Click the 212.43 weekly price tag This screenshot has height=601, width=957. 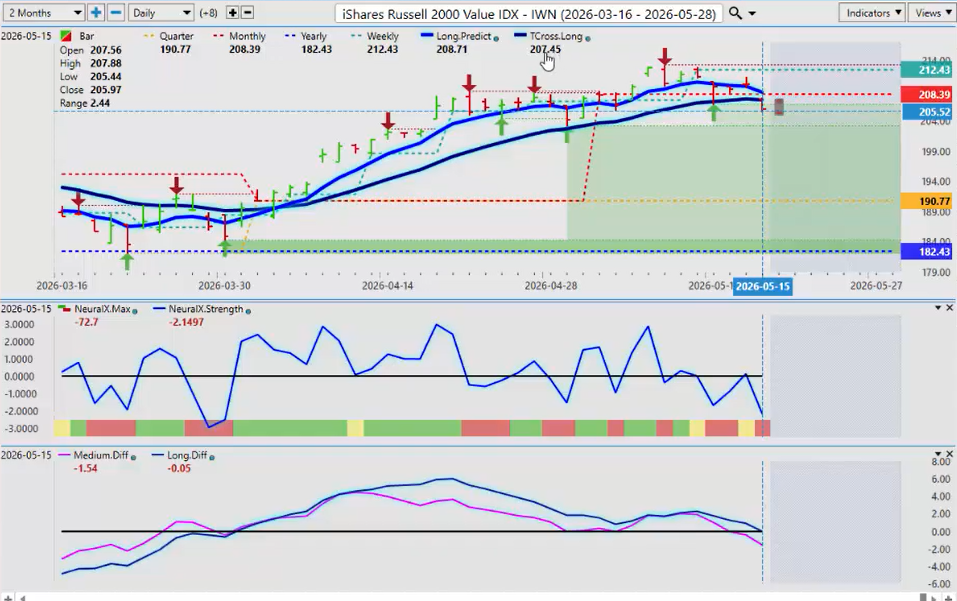coord(926,70)
